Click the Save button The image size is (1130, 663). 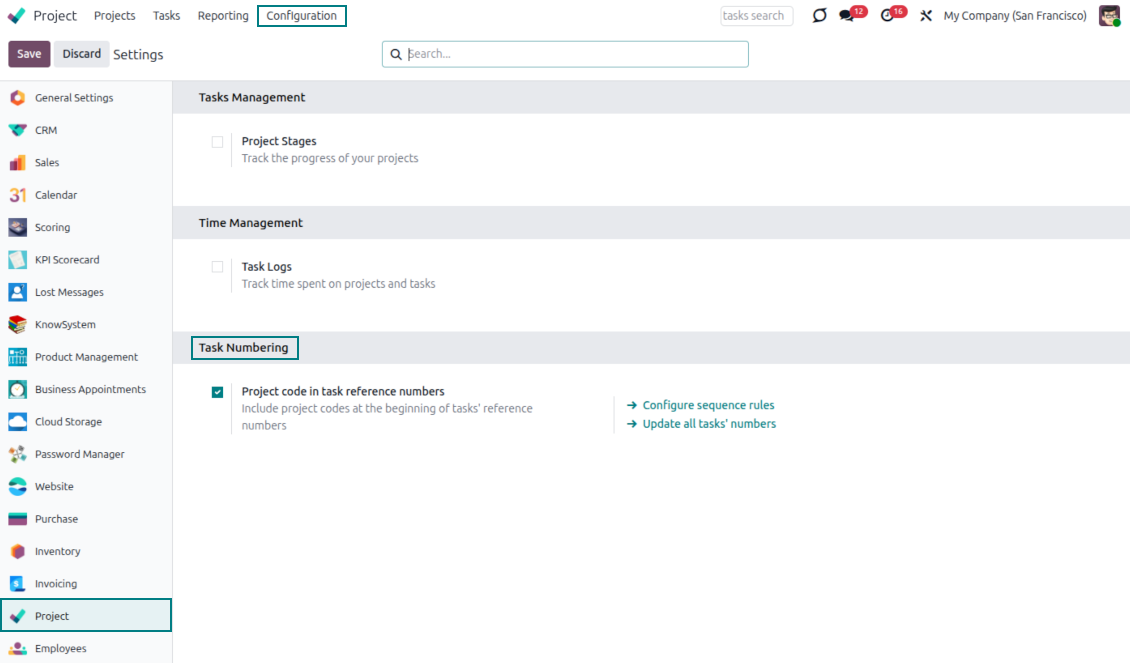click(x=29, y=54)
